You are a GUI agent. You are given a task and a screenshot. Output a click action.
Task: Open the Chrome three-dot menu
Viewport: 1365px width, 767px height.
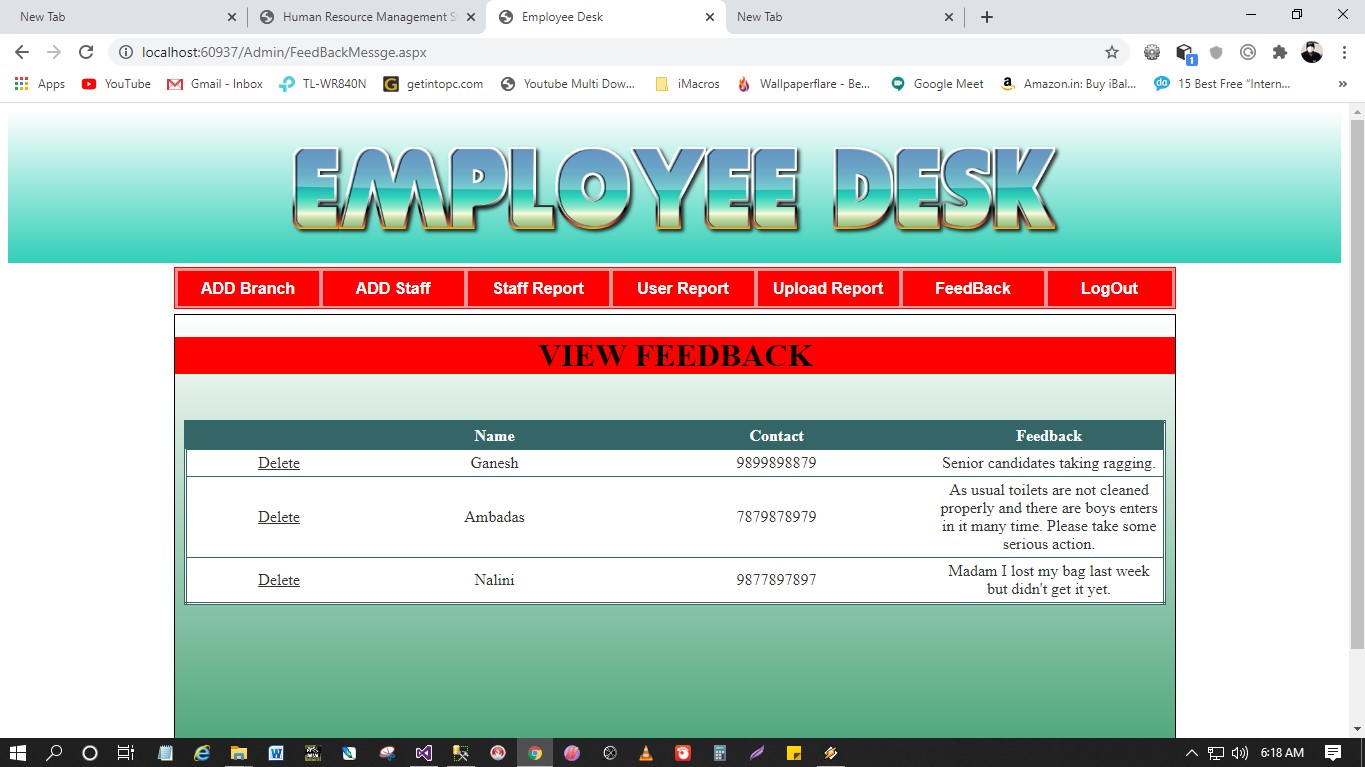pos(1345,52)
